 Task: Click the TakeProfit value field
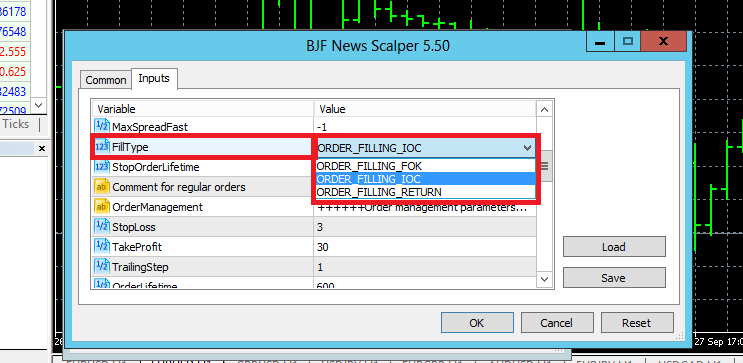pos(425,247)
